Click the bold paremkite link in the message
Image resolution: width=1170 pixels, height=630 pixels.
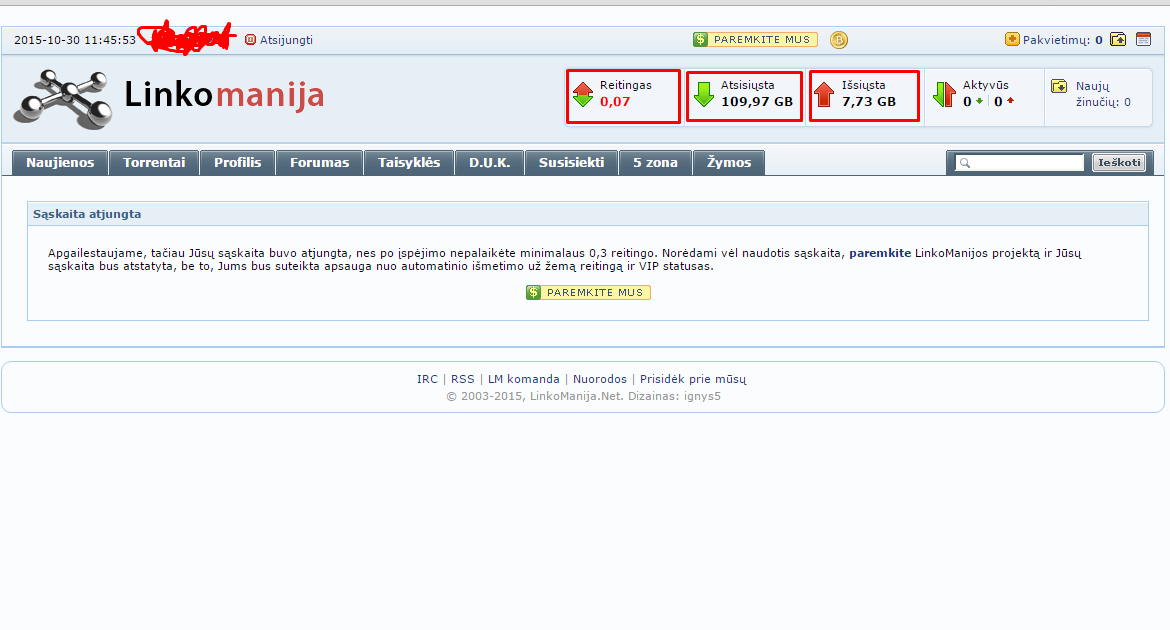(x=880, y=253)
